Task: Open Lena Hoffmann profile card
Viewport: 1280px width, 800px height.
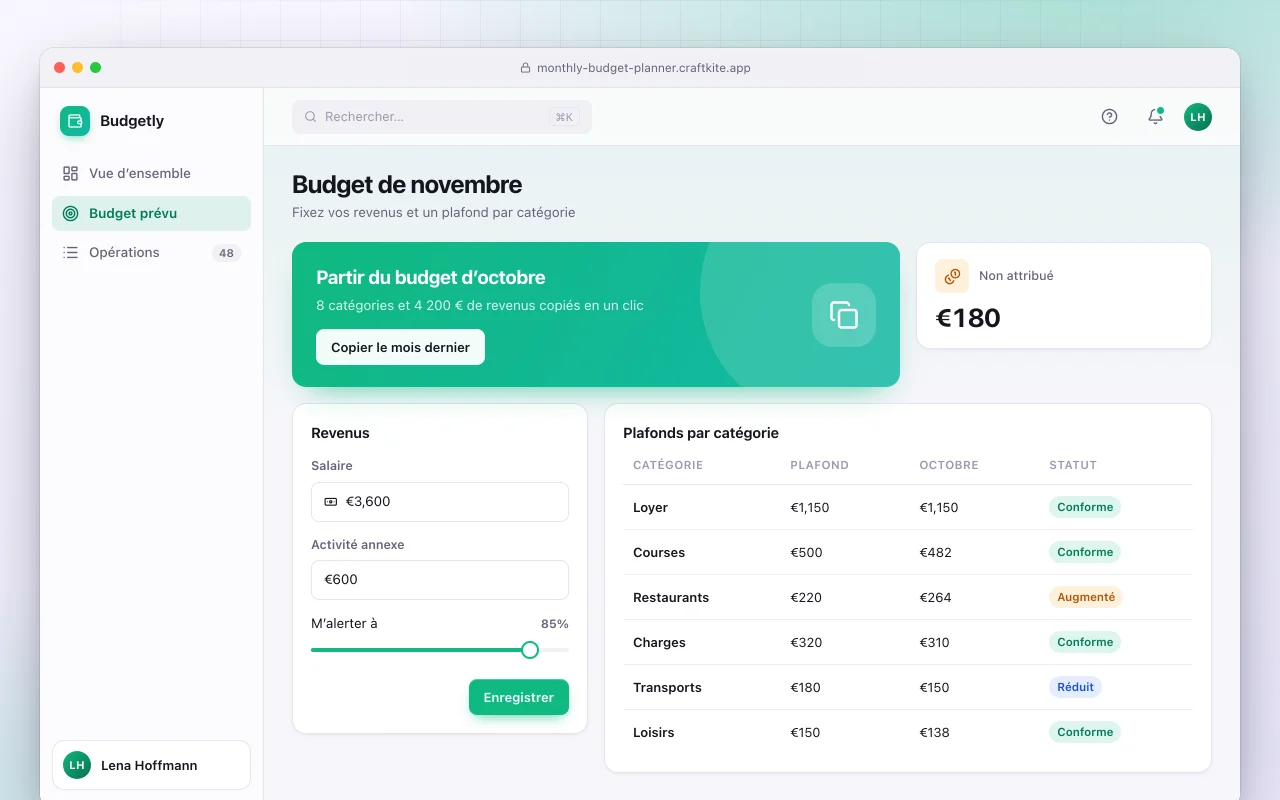Action: 151,765
